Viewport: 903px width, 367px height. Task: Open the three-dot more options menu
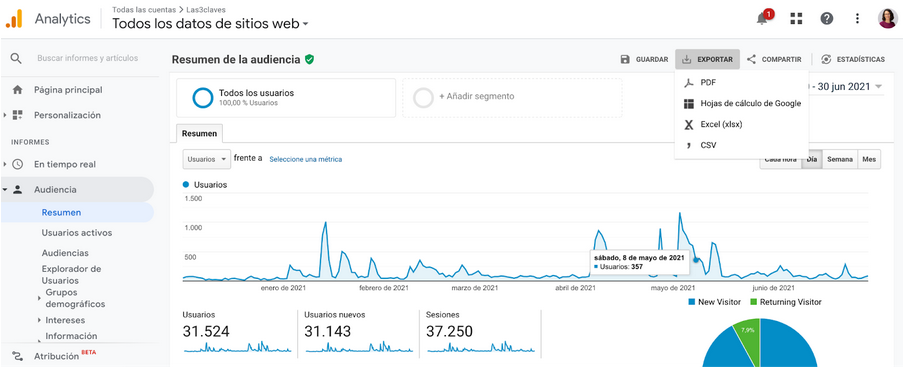coord(857,18)
